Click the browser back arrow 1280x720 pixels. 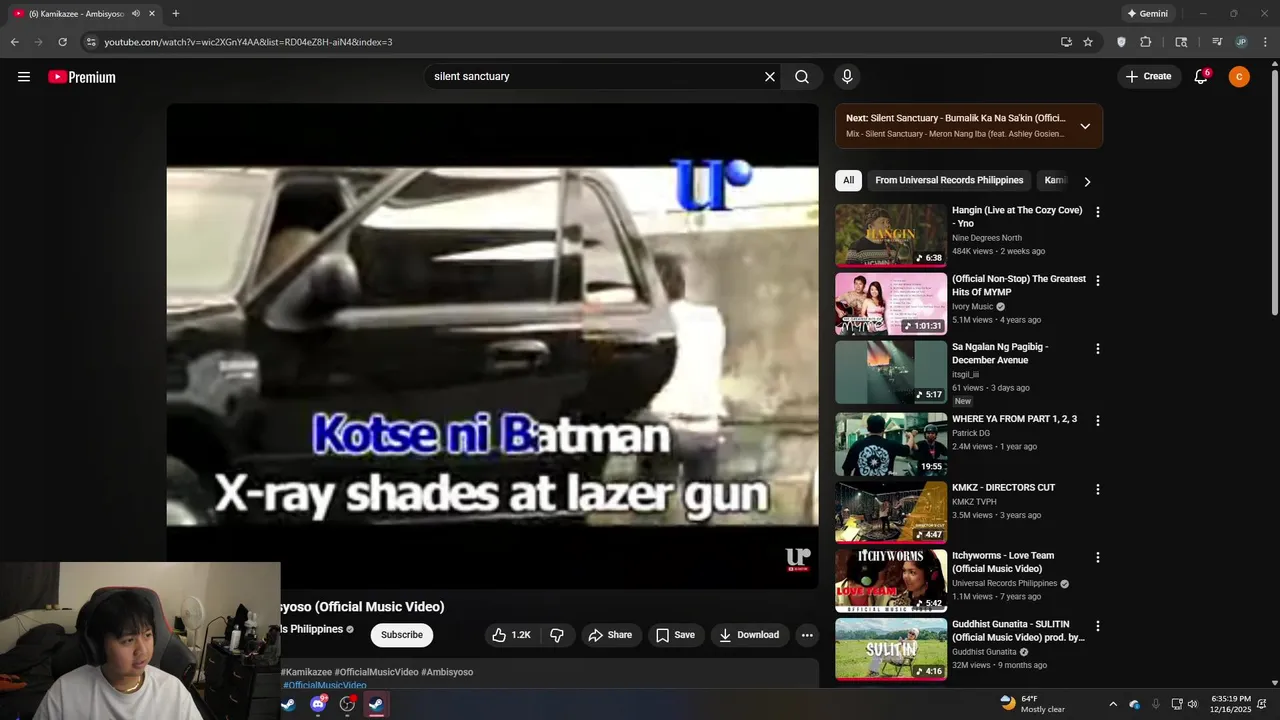[14, 42]
